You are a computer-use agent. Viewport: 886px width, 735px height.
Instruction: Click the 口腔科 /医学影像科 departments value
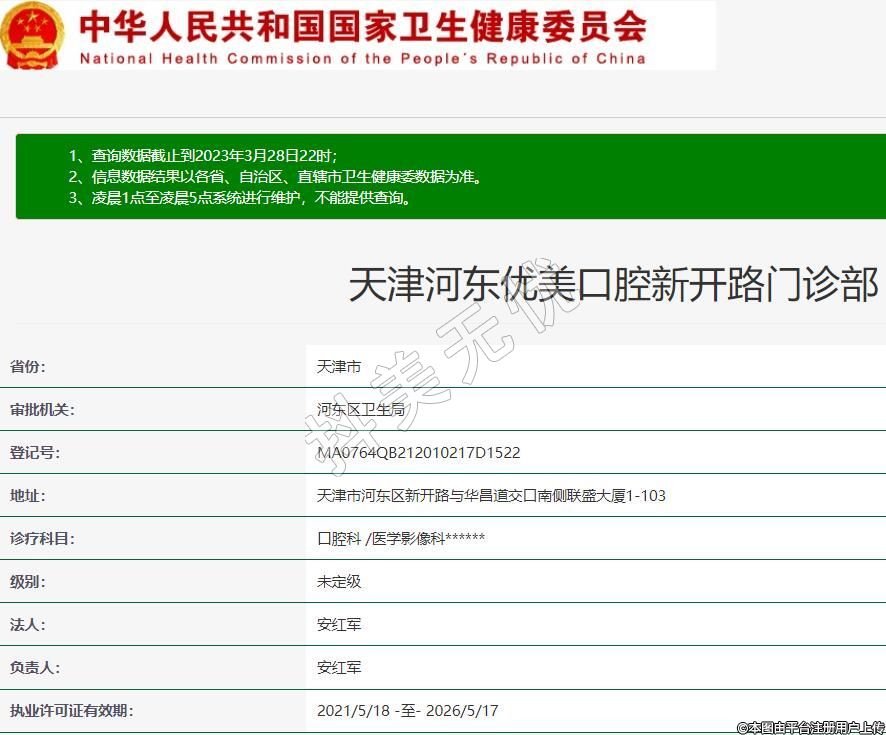tap(401, 539)
